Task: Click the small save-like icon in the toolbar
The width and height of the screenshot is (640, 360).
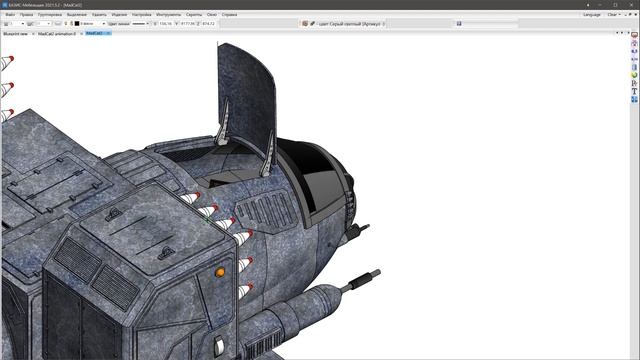Action: (x=459, y=24)
